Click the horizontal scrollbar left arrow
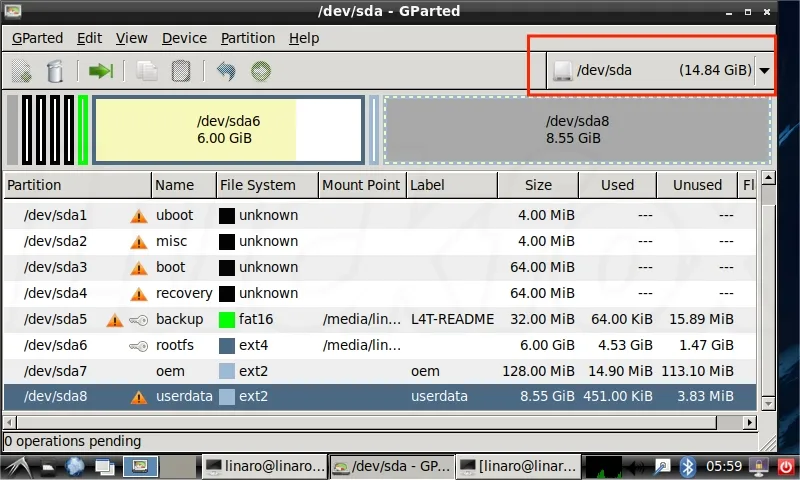800x480 pixels. pos(10,422)
